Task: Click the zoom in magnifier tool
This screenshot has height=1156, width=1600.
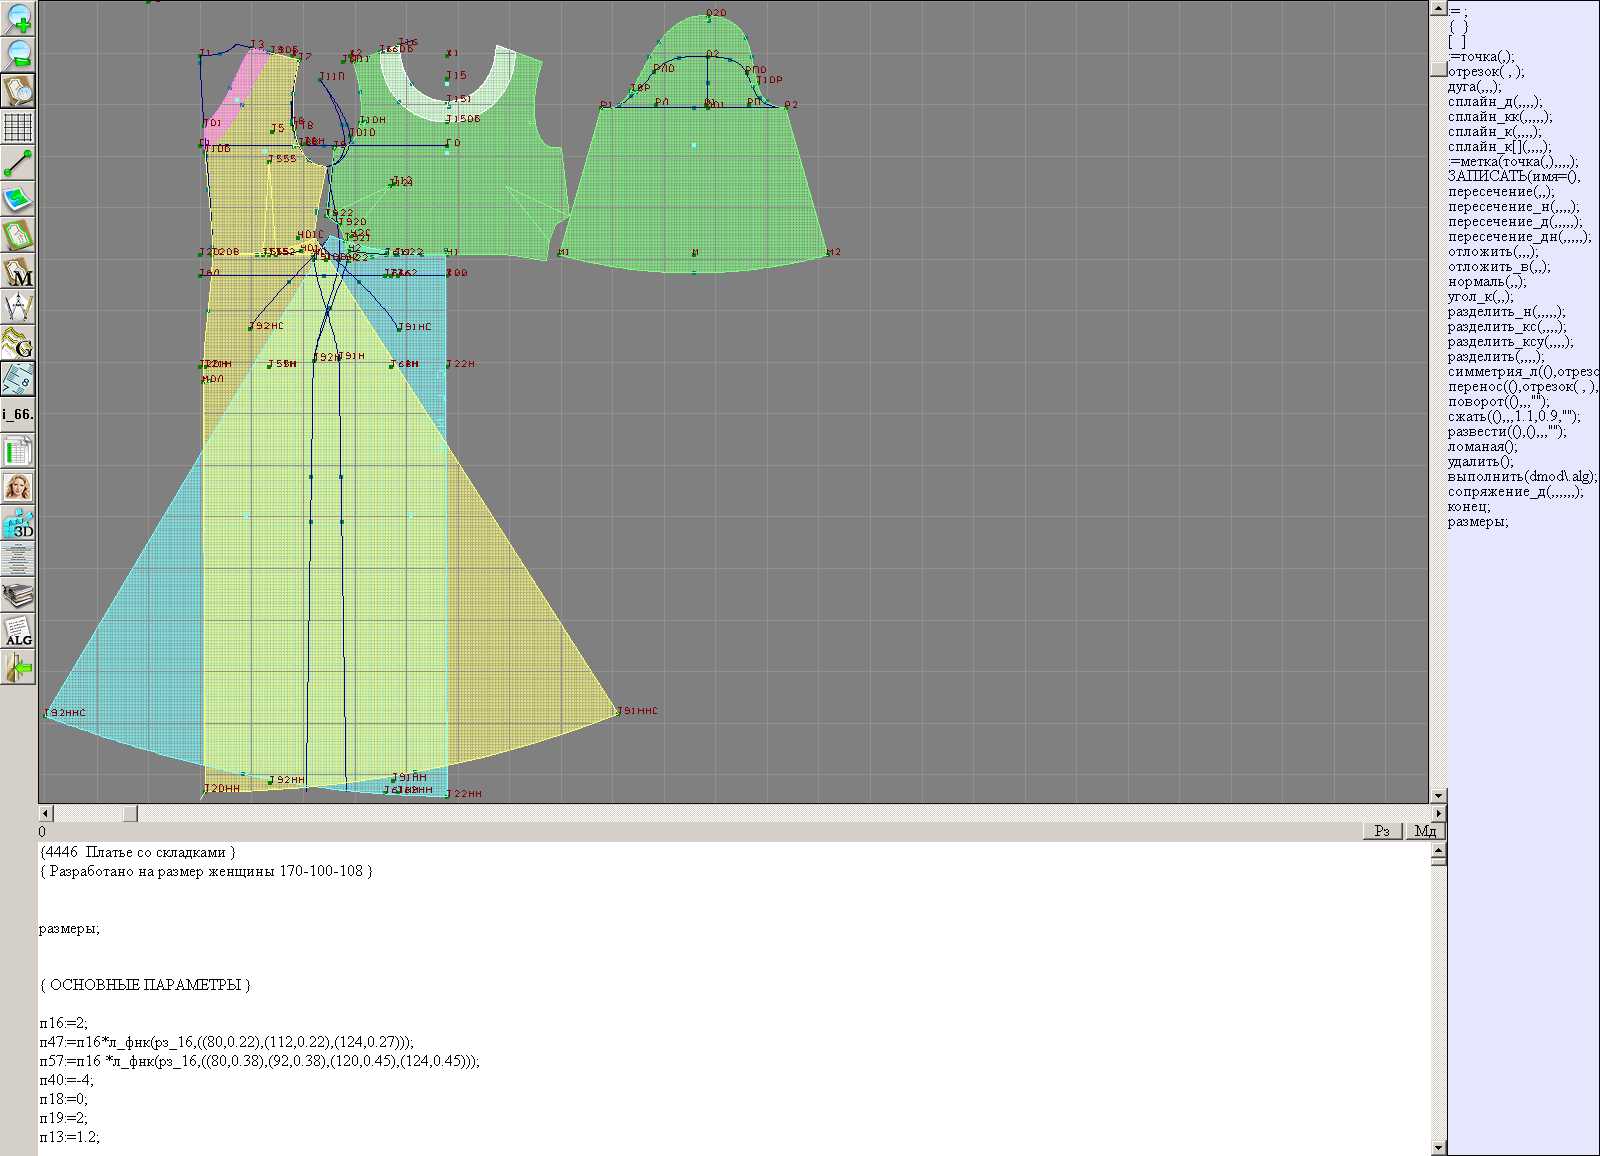Action: (18, 18)
